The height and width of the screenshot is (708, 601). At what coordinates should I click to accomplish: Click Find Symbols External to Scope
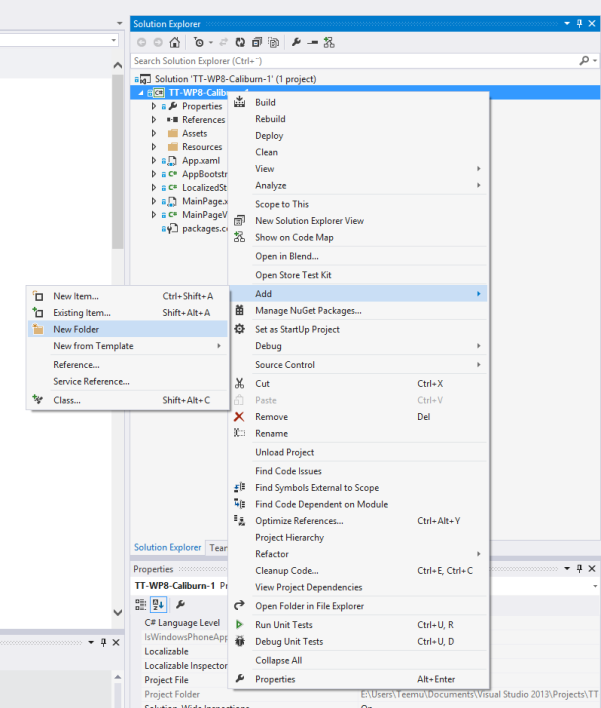360,488
